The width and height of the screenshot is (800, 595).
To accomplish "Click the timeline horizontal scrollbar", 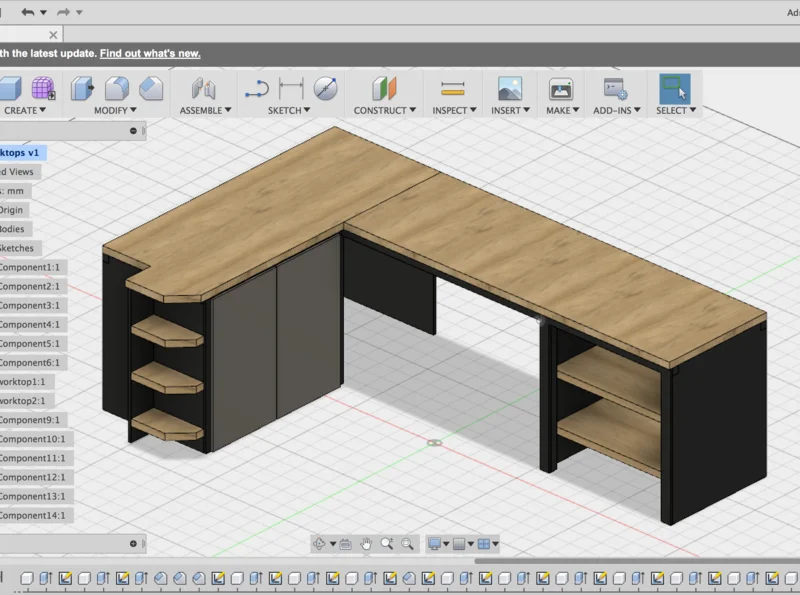I will pos(637,561).
